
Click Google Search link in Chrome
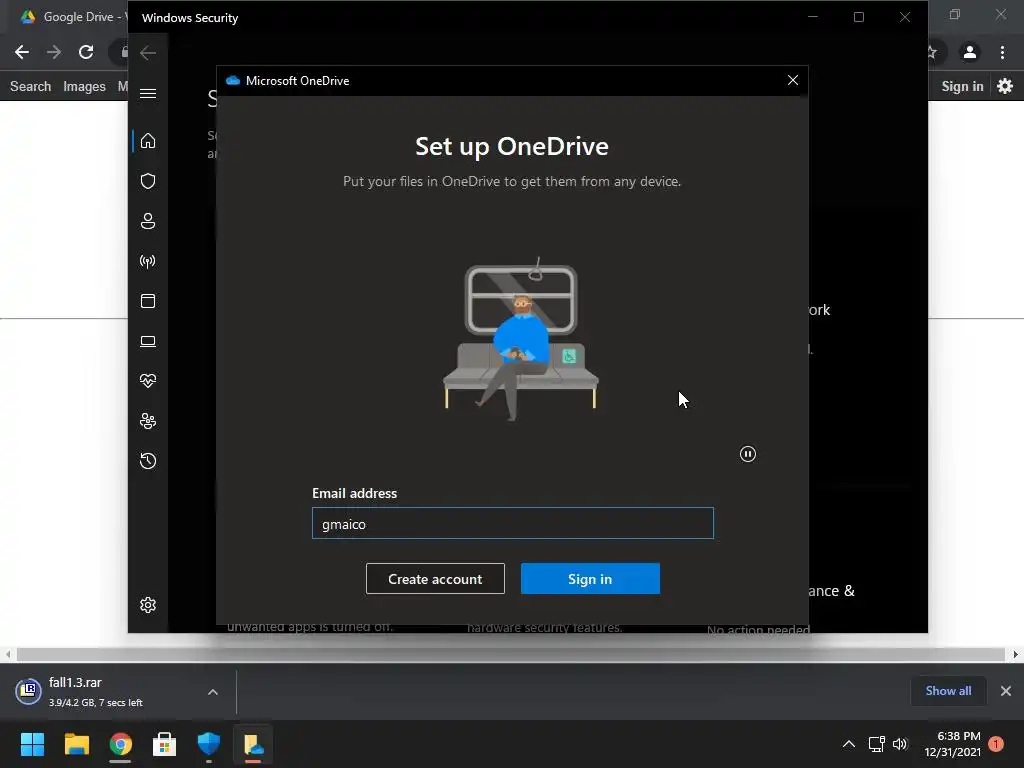(31, 86)
